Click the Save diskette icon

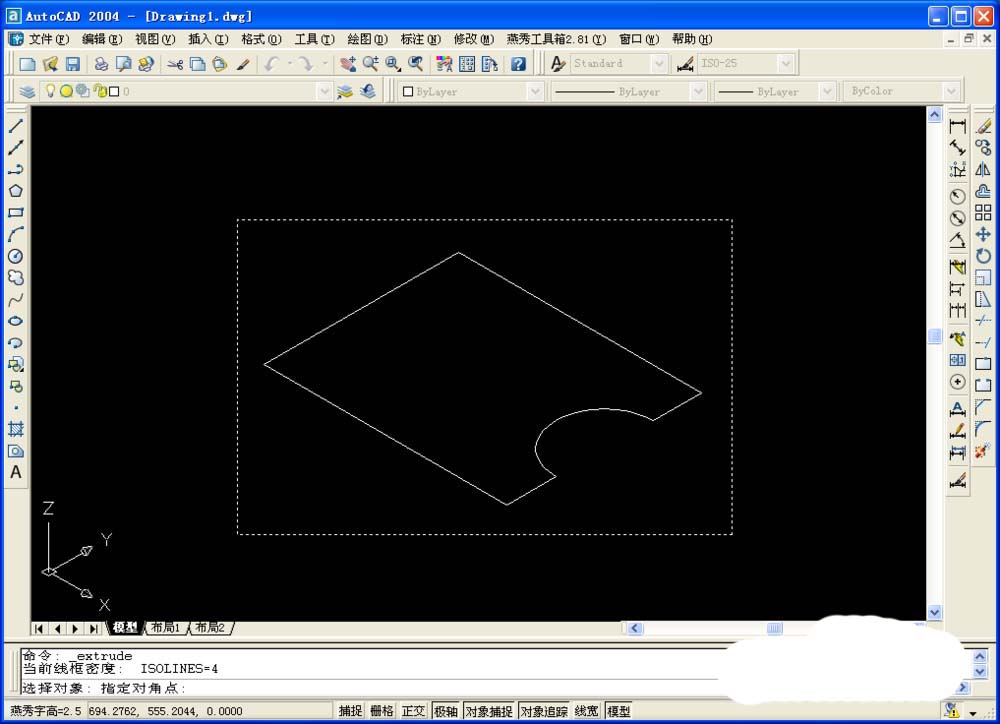tap(73, 64)
